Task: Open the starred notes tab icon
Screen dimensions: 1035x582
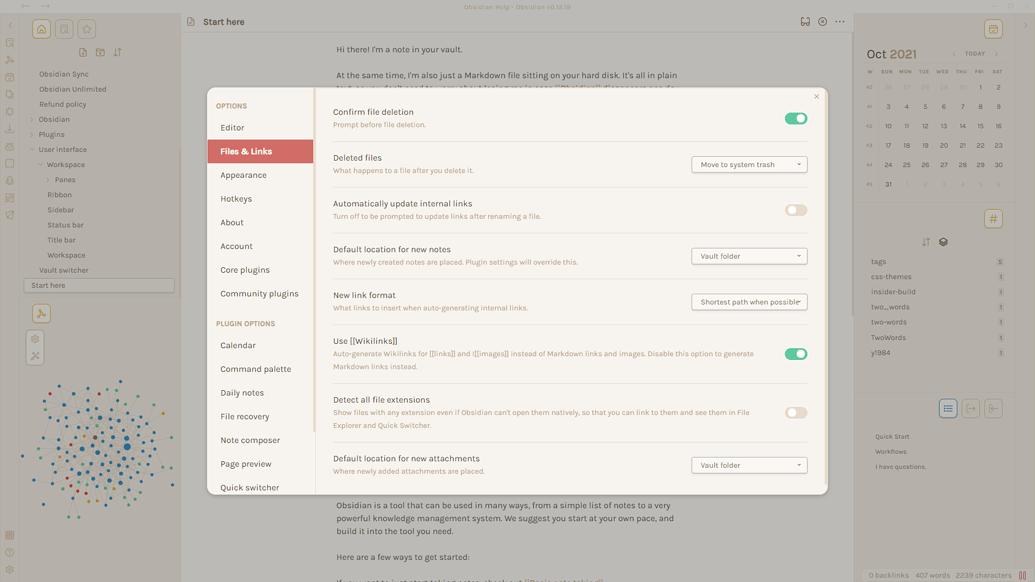Action: point(86,29)
